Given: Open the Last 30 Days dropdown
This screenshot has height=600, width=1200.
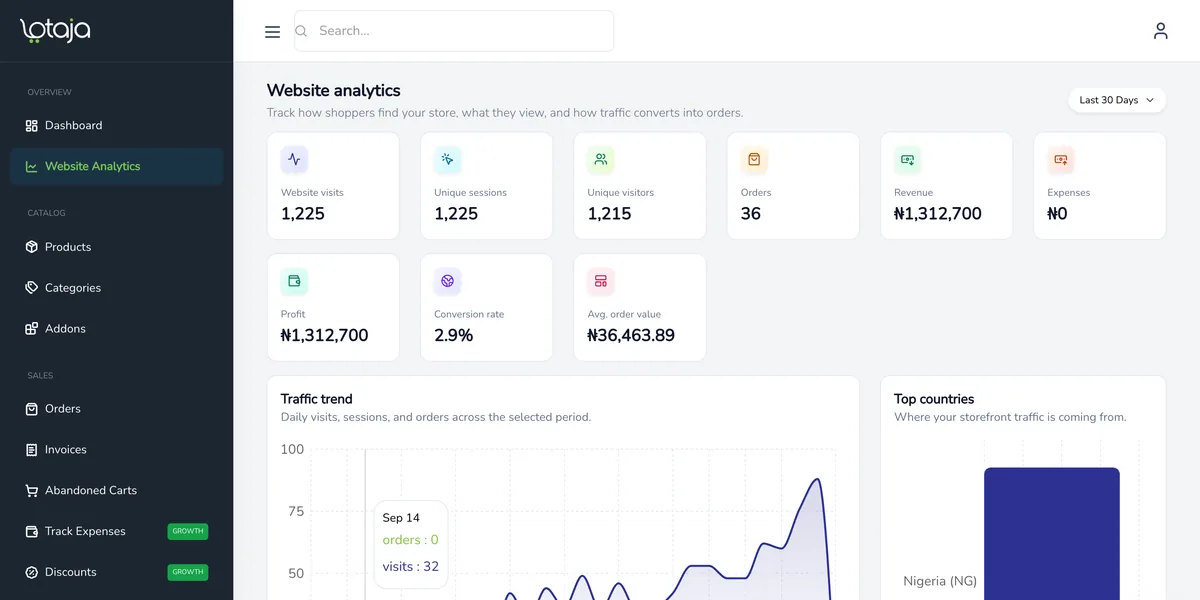Looking at the screenshot, I should click(1117, 100).
